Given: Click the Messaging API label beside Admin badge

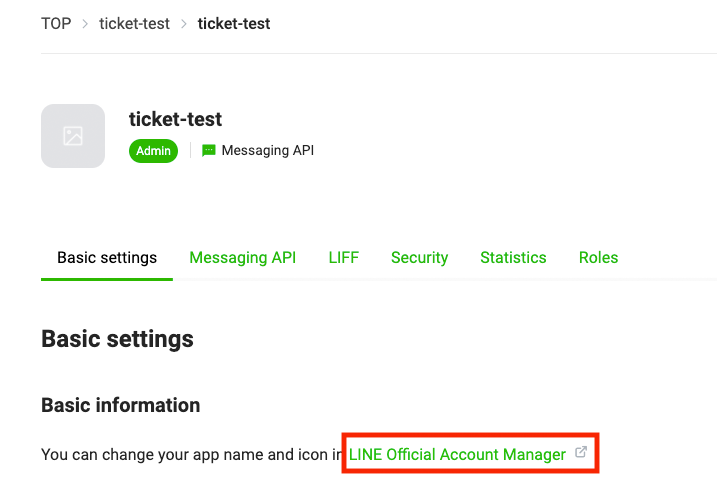Looking at the screenshot, I should (268, 150).
